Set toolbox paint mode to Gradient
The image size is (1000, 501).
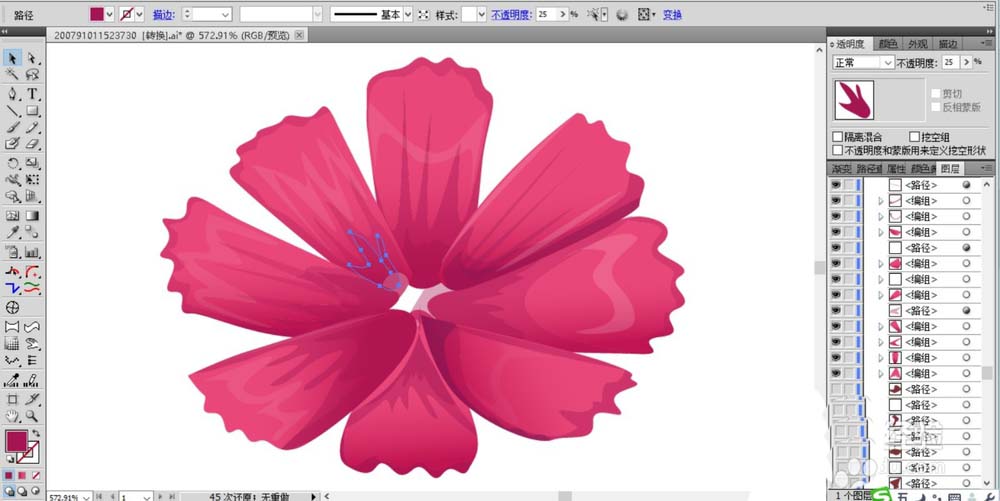click(x=22, y=476)
